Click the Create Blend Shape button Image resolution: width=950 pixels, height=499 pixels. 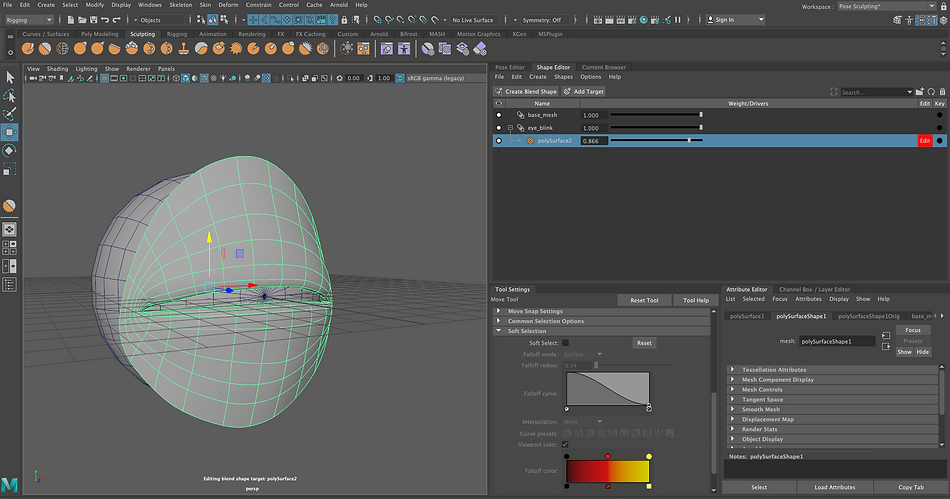525,91
